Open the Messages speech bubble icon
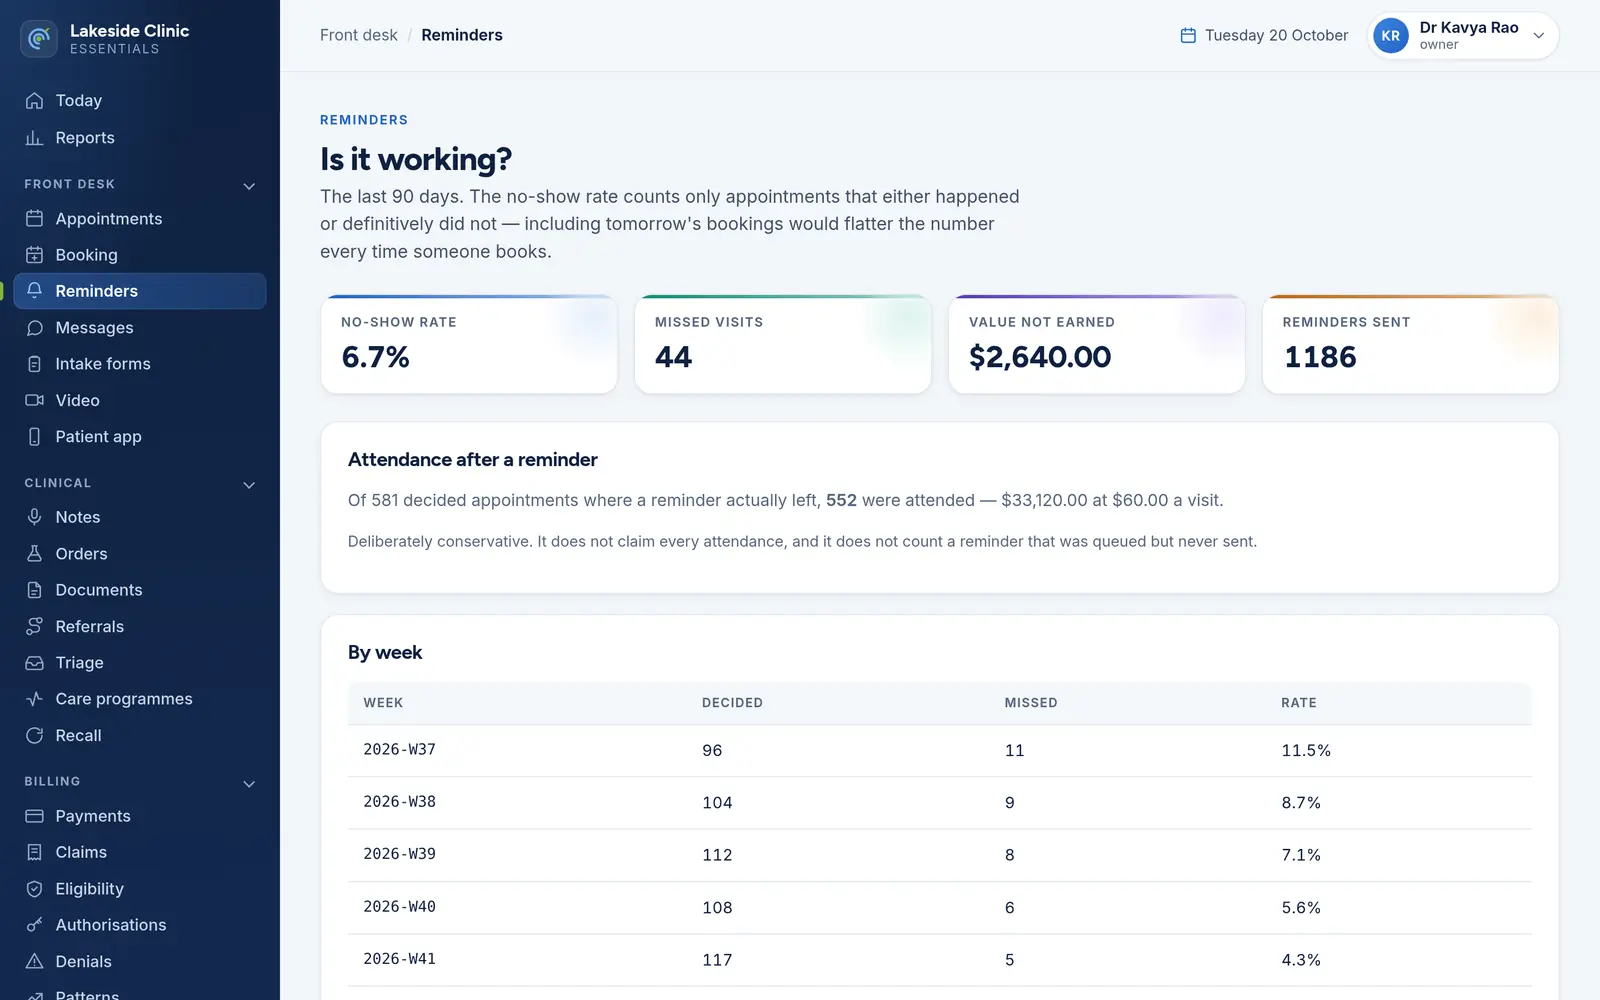This screenshot has width=1600, height=1000. tap(34, 328)
